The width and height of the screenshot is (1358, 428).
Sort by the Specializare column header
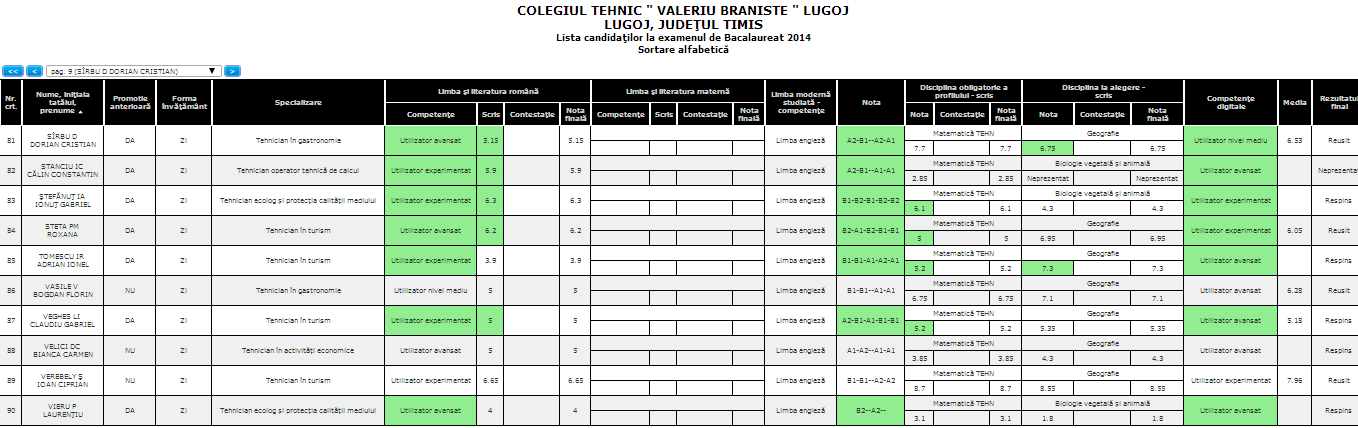[x=298, y=103]
